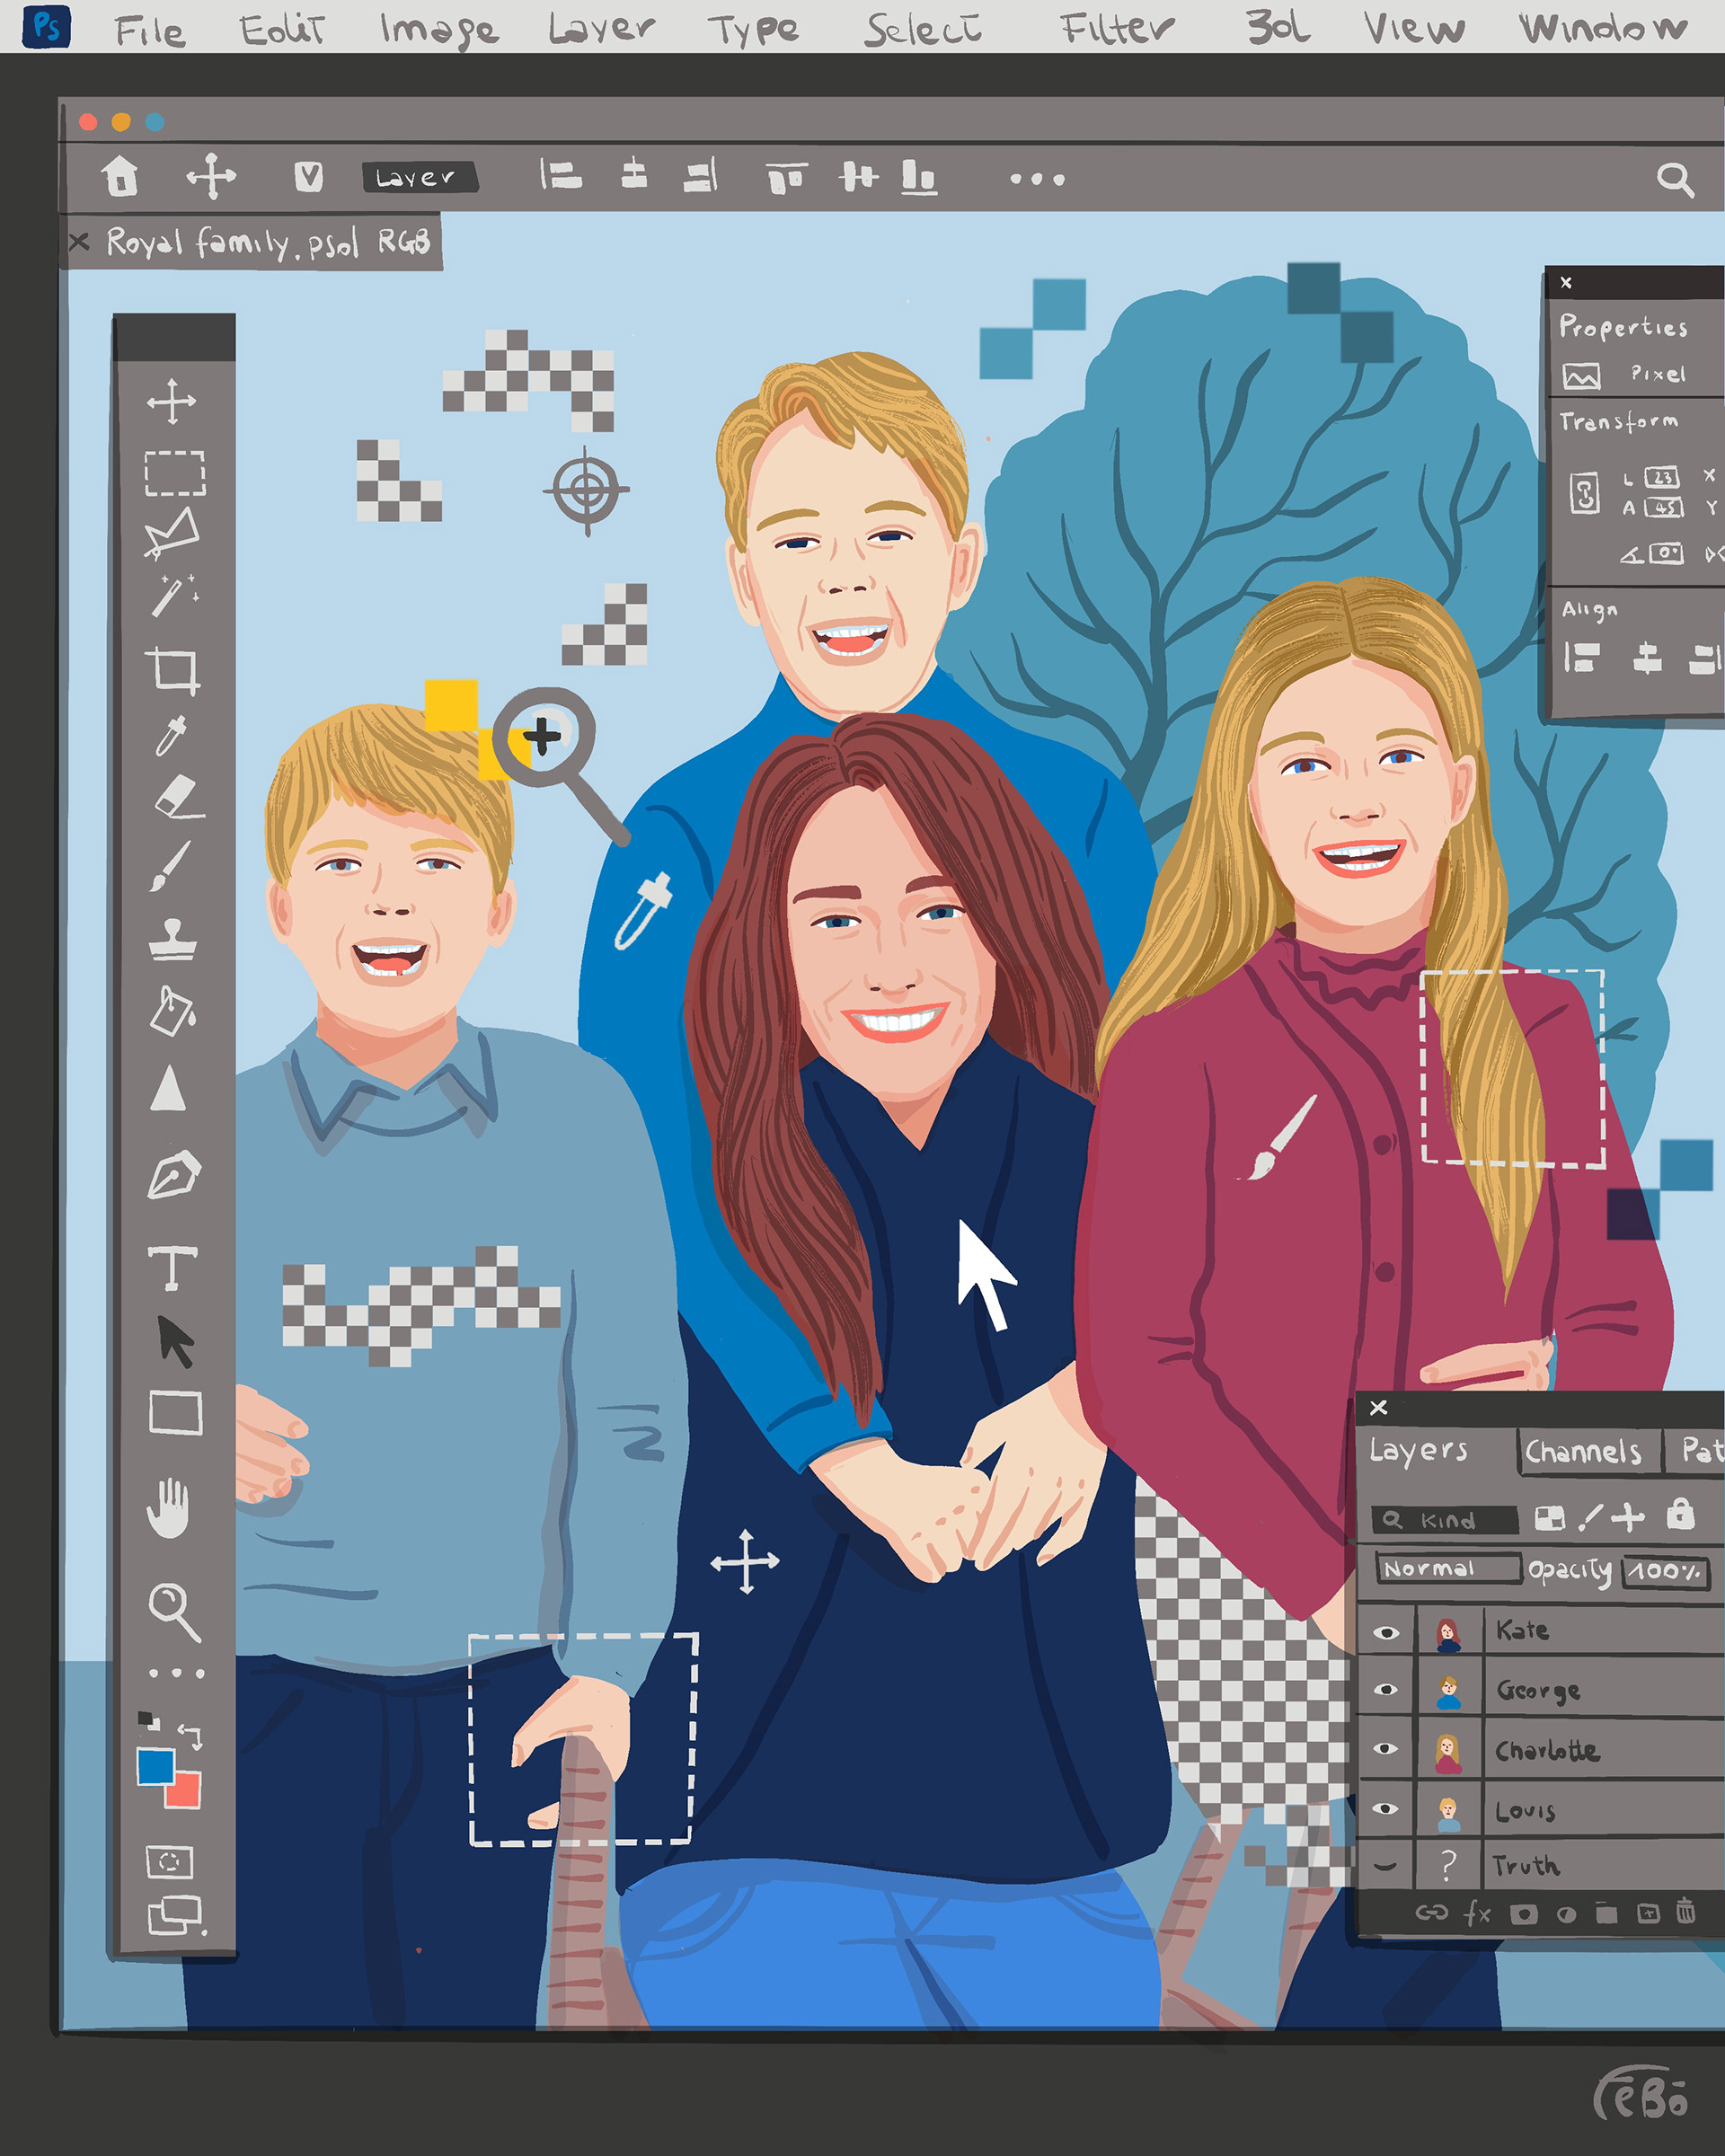Switch to the Channels tab

point(1583,1451)
